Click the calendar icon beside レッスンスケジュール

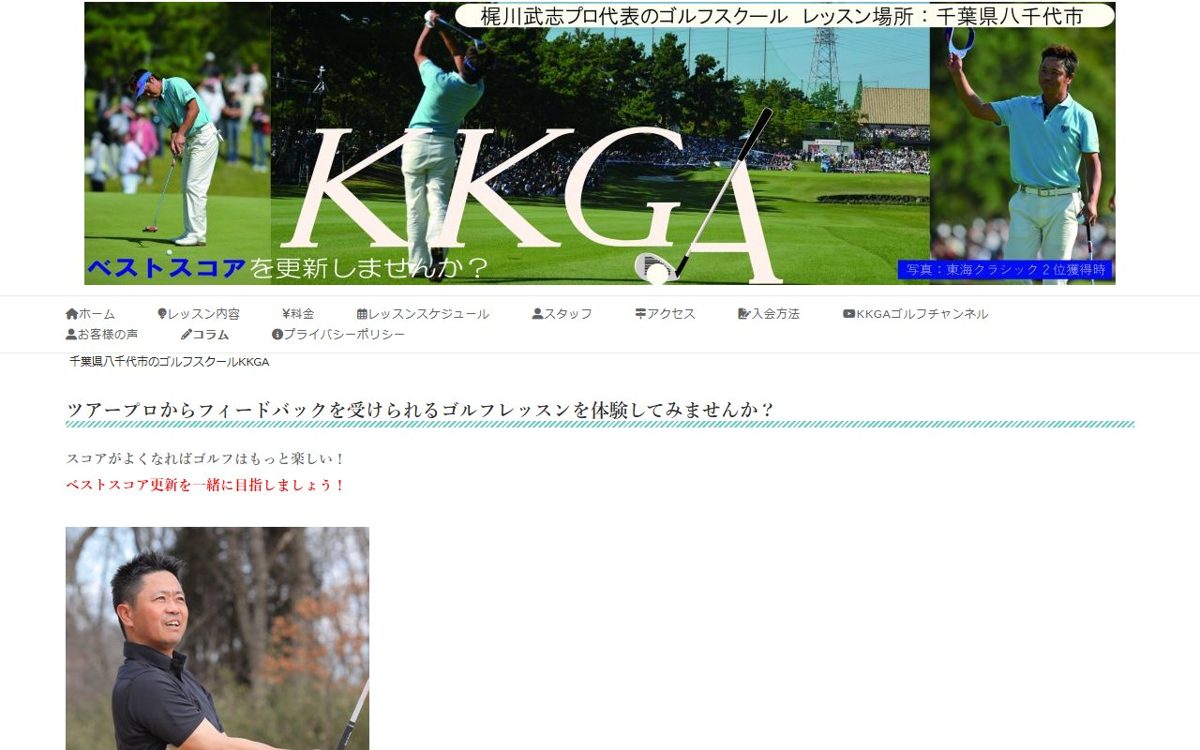pos(362,314)
